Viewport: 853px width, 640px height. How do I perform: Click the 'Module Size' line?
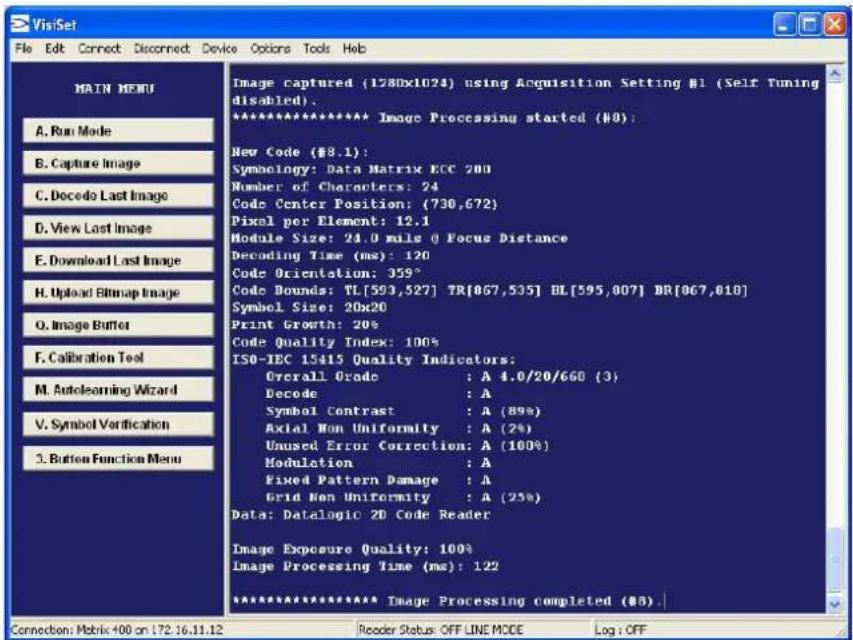(399, 238)
